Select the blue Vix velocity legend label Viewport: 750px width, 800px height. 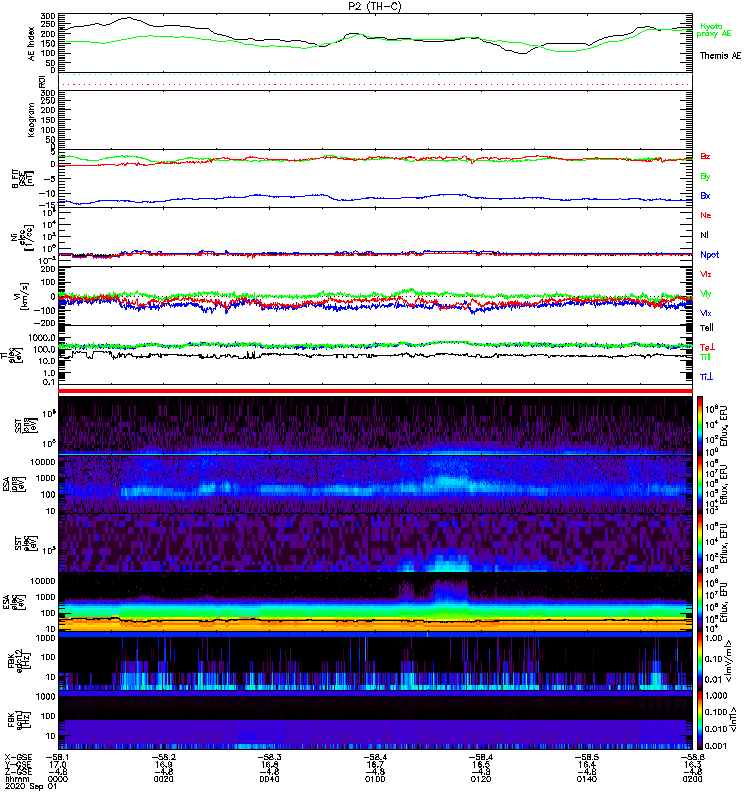click(x=706, y=313)
